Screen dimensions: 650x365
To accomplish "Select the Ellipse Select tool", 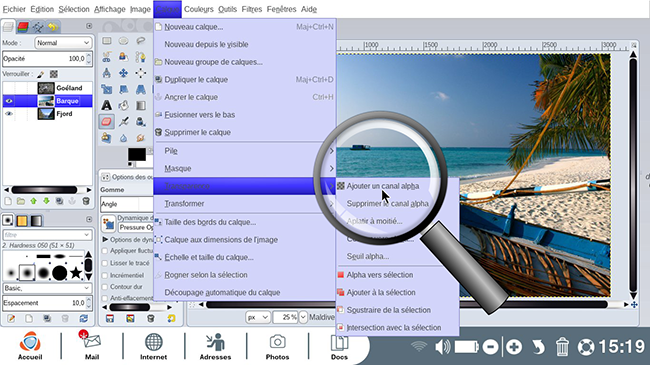I will click(124, 41).
